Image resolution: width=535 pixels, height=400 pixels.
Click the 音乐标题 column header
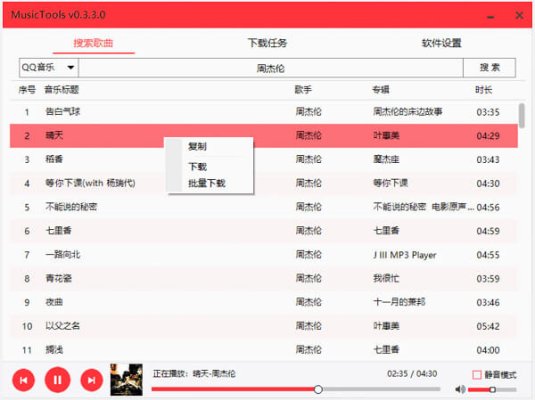point(62,90)
